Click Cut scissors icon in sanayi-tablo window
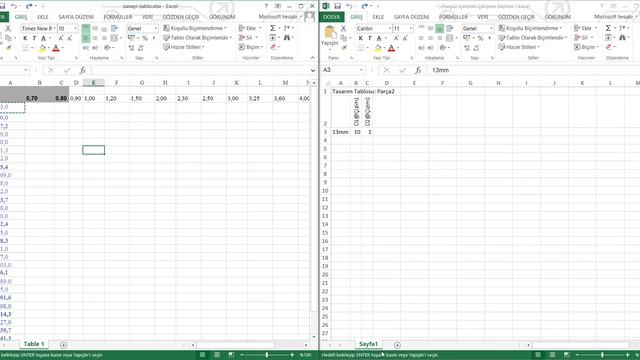640x360 pixels. pyautogui.click(x=7, y=28)
